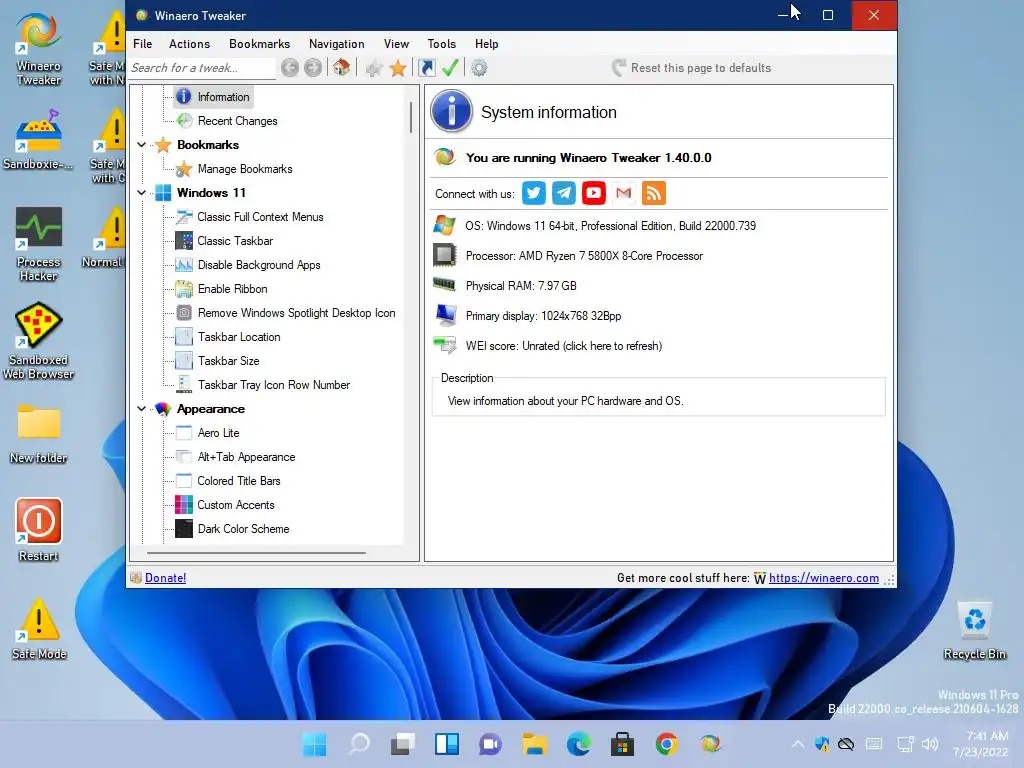This screenshot has width=1024, height=768.
Task: Open Process Hacker desktop shortcut
Action: point(39,244)
